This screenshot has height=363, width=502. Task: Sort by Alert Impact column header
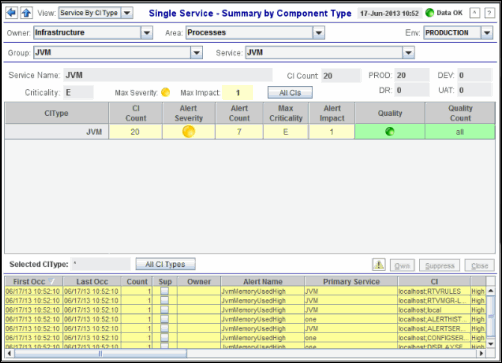coord(332,113)
